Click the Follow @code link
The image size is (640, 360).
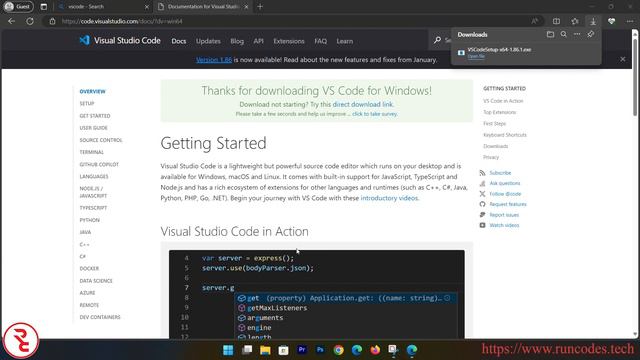[505, 194]
